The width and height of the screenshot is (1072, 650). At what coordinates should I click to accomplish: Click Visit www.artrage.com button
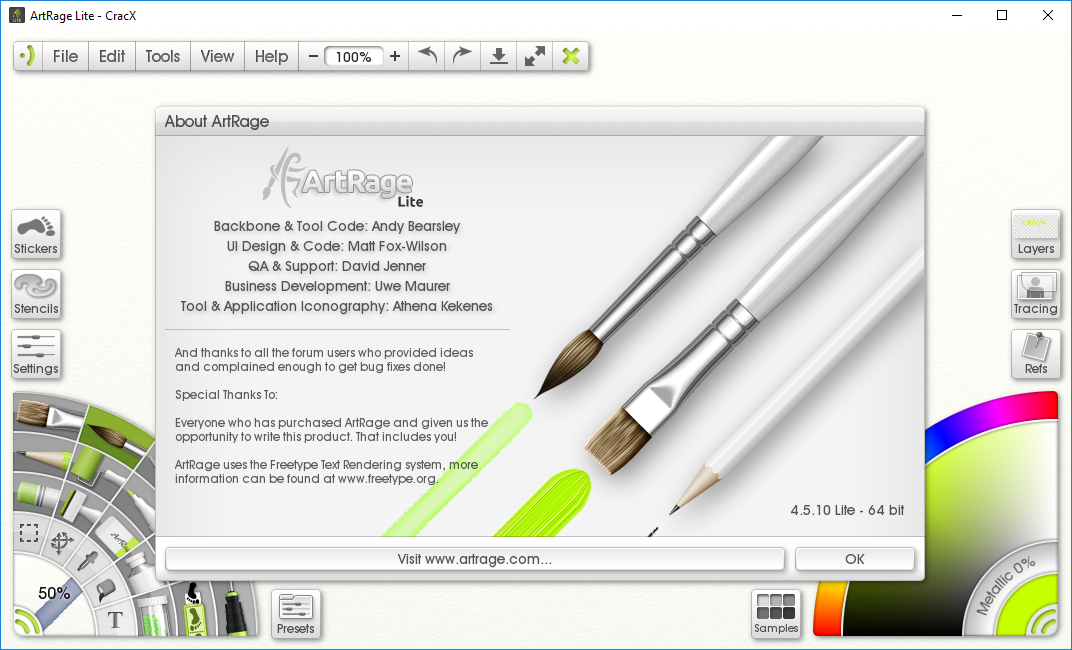click(474, 559)
